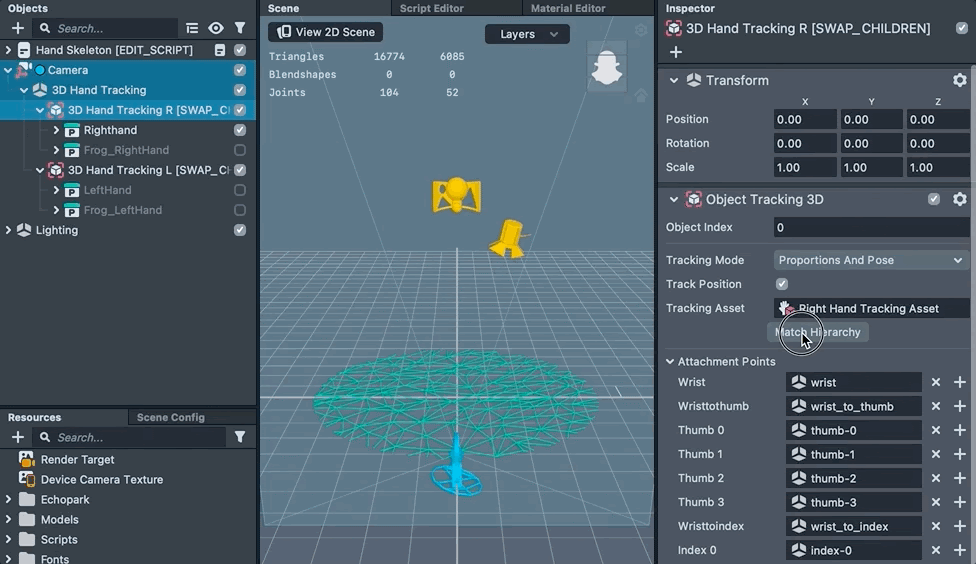Screen dimensions: 976x564
Task: Click the Match Hierarchy button
Action: 818,332
